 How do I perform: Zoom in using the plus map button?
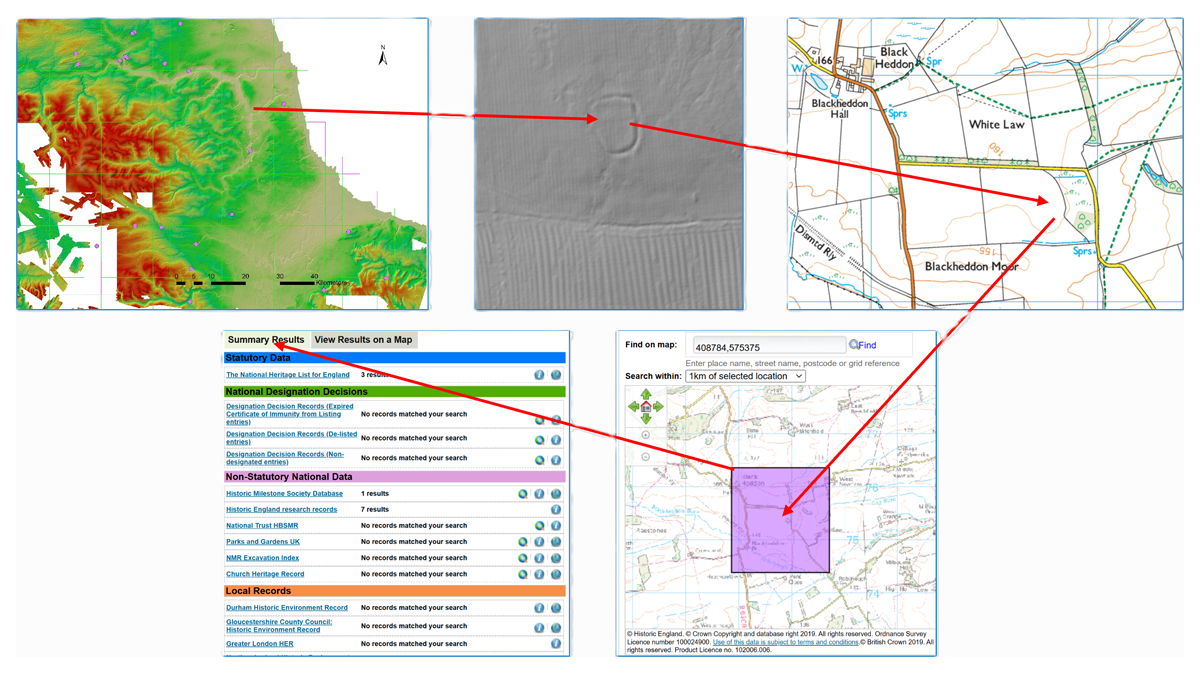click(646, 435)
